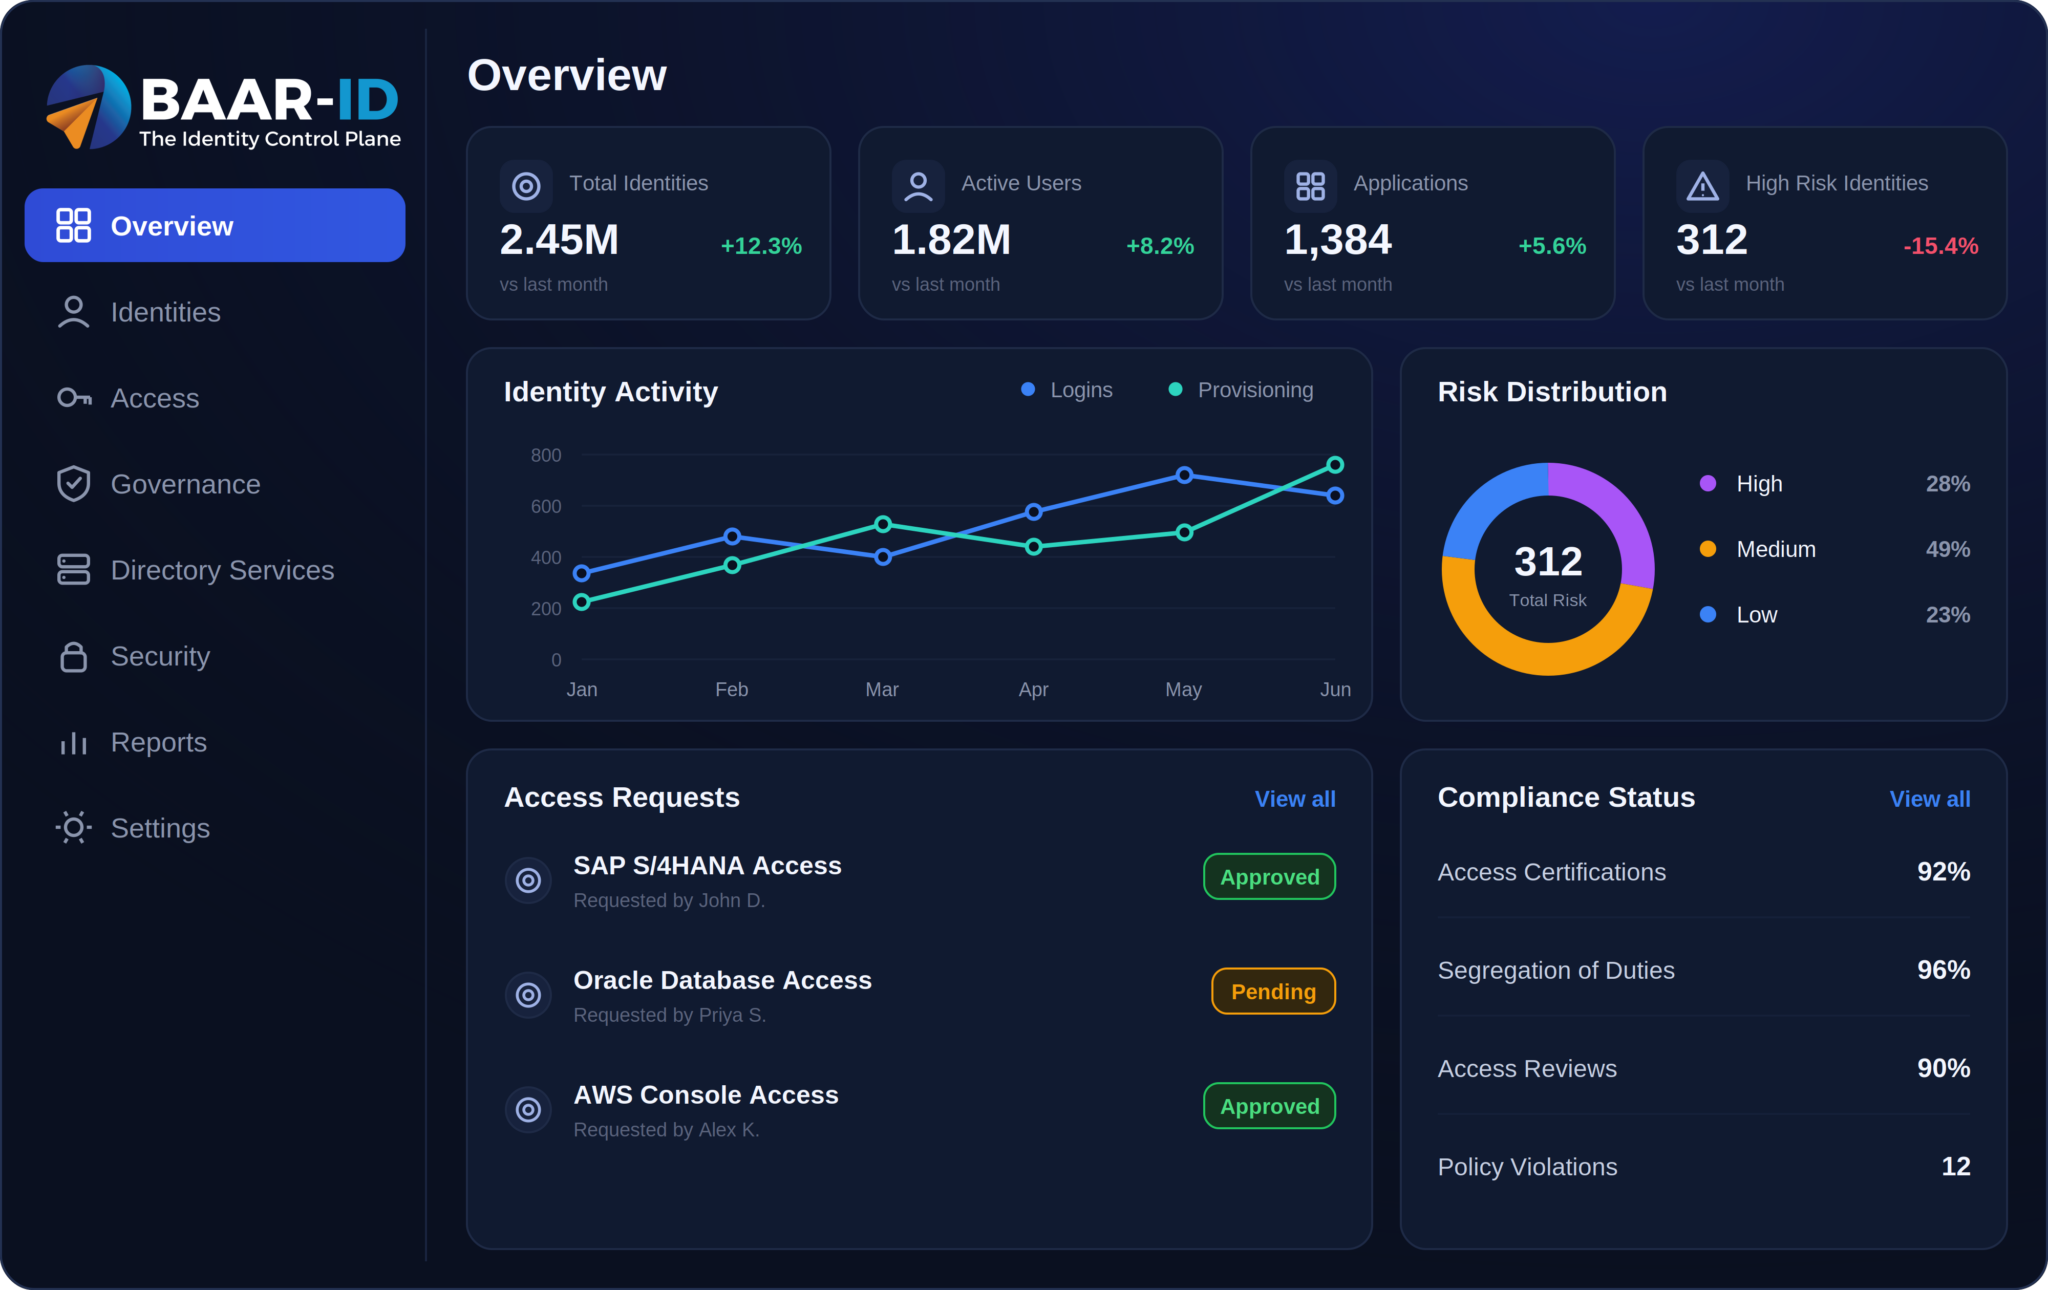Click the High Risk Identities warning icon
The width and height of the screenshot is (2048, 1290).
click(x=1702, y=186)
